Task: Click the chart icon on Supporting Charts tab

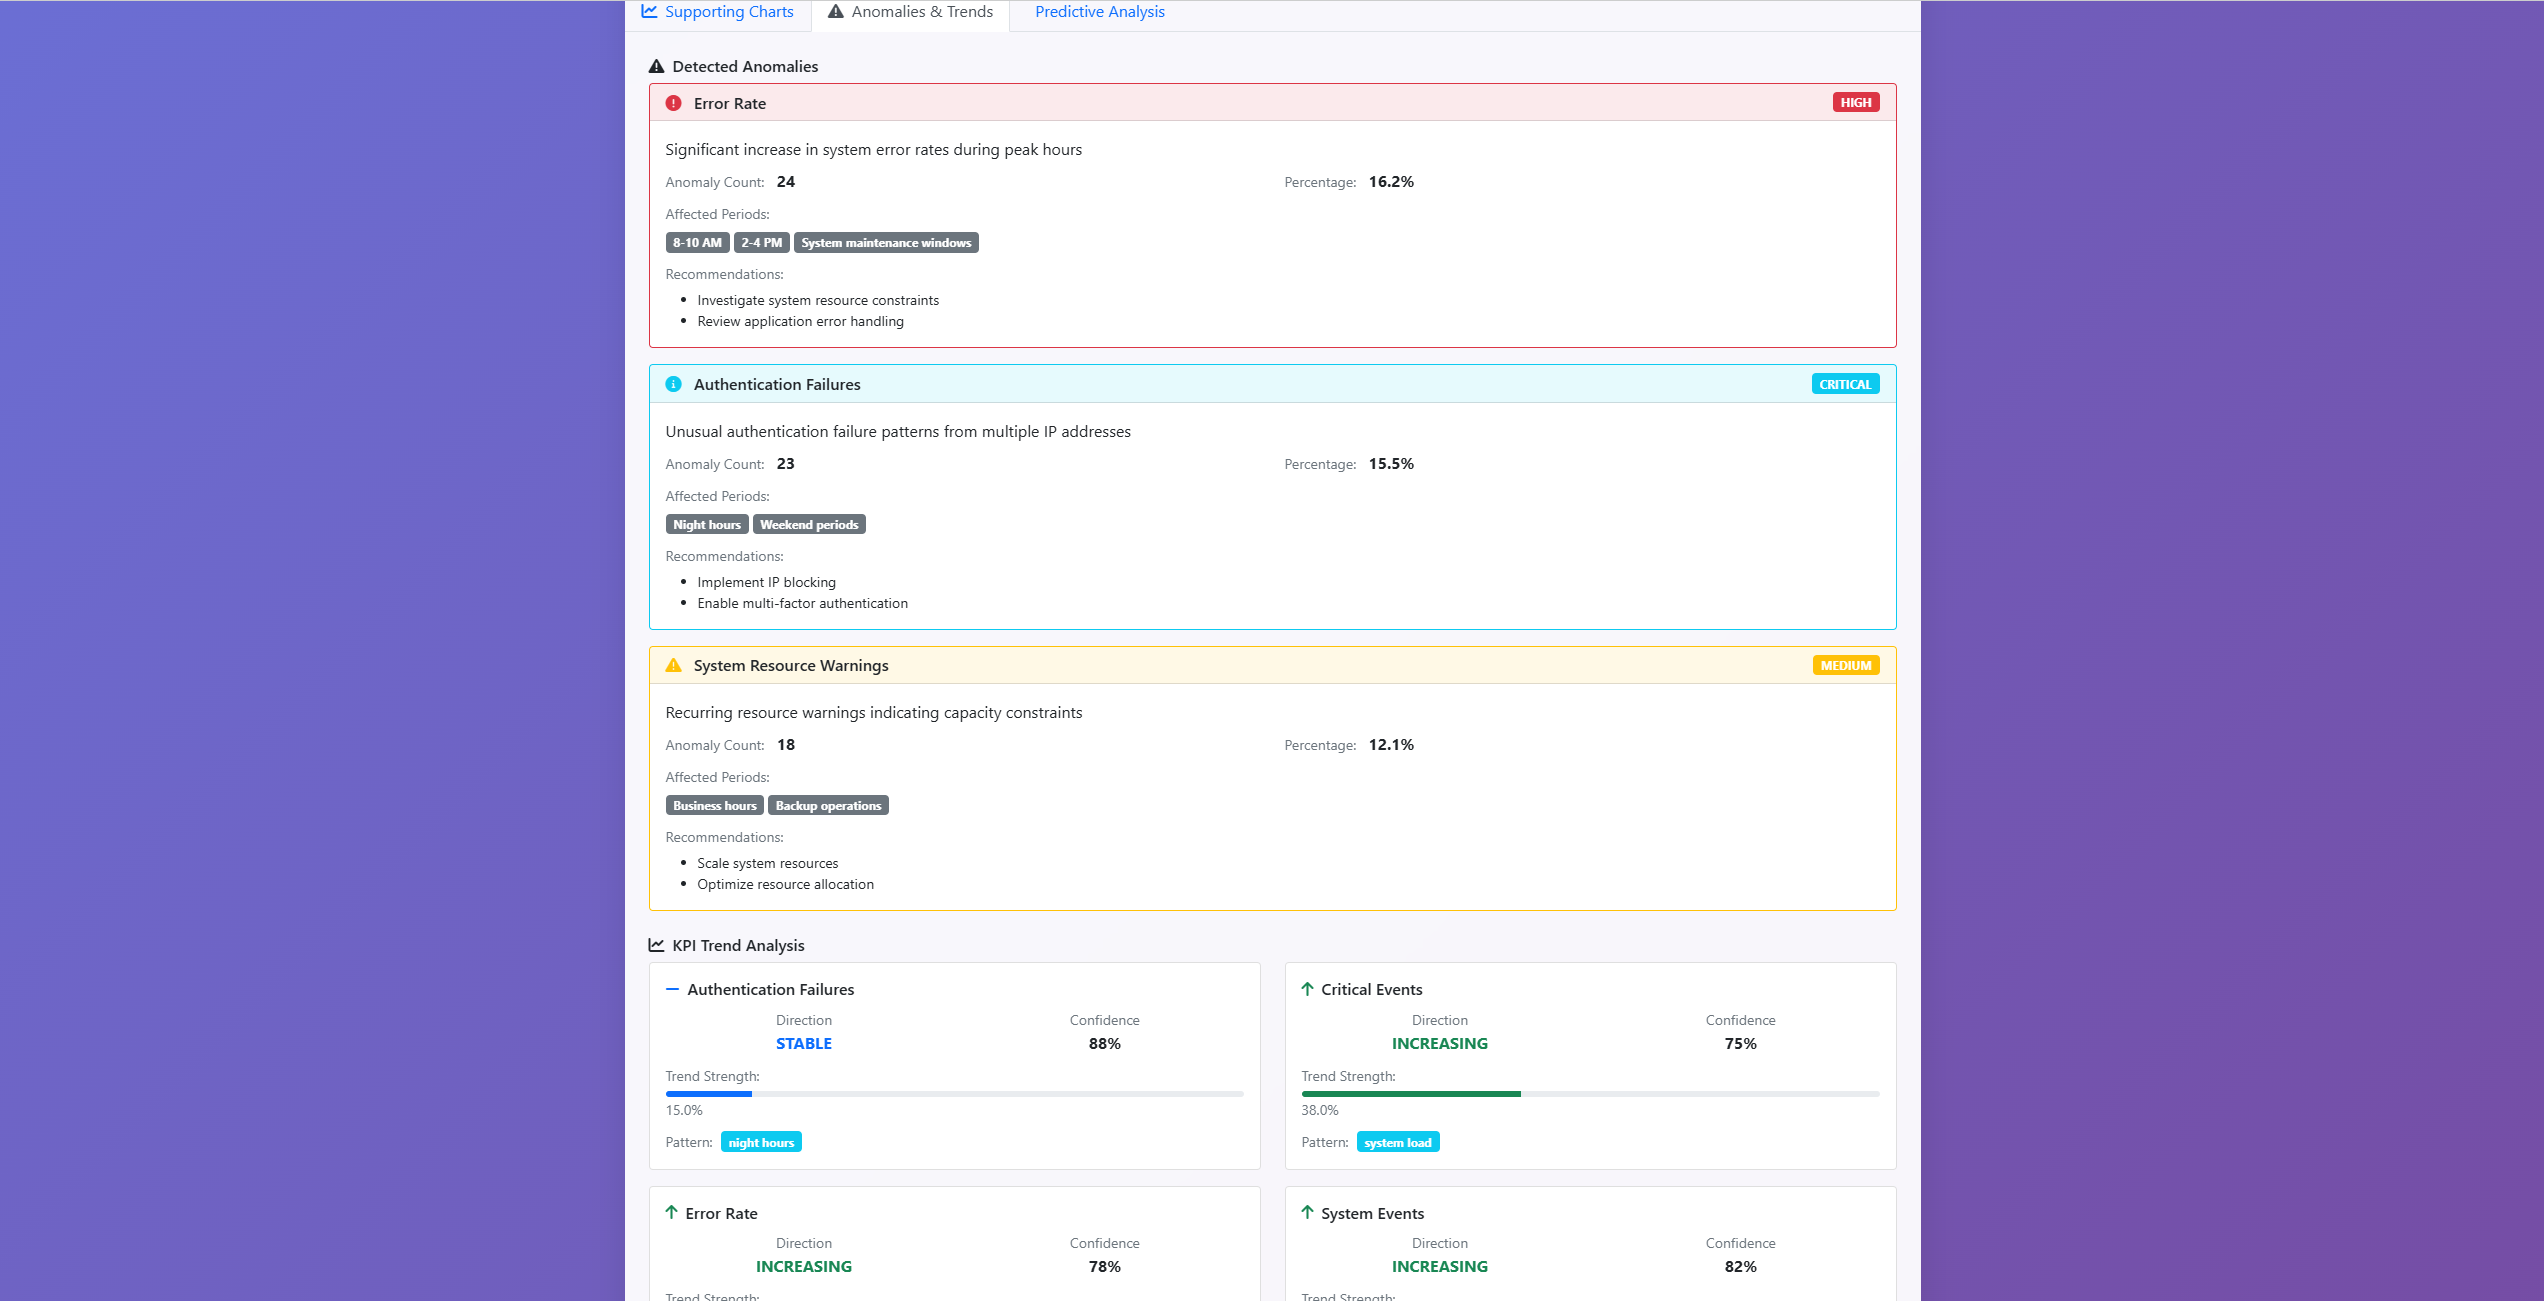Action: pos(649,11)
